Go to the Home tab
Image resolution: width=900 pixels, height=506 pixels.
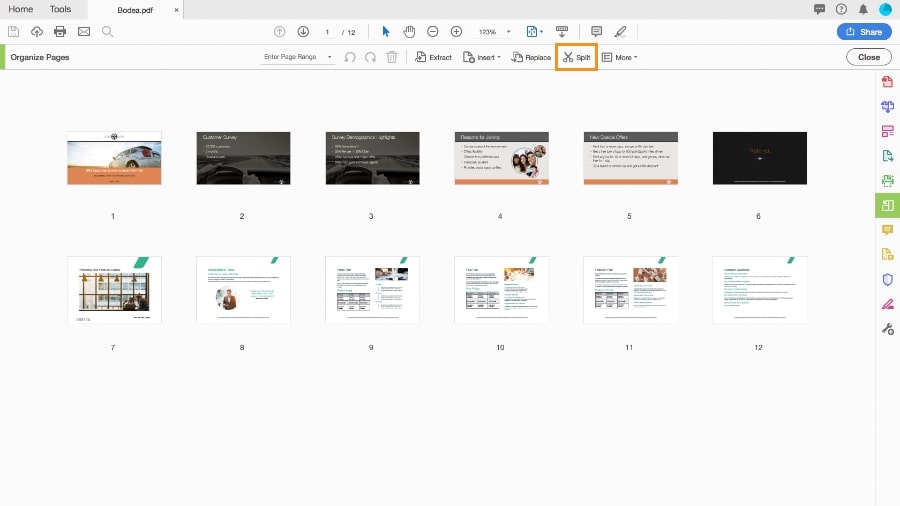[x=21, y=9]
